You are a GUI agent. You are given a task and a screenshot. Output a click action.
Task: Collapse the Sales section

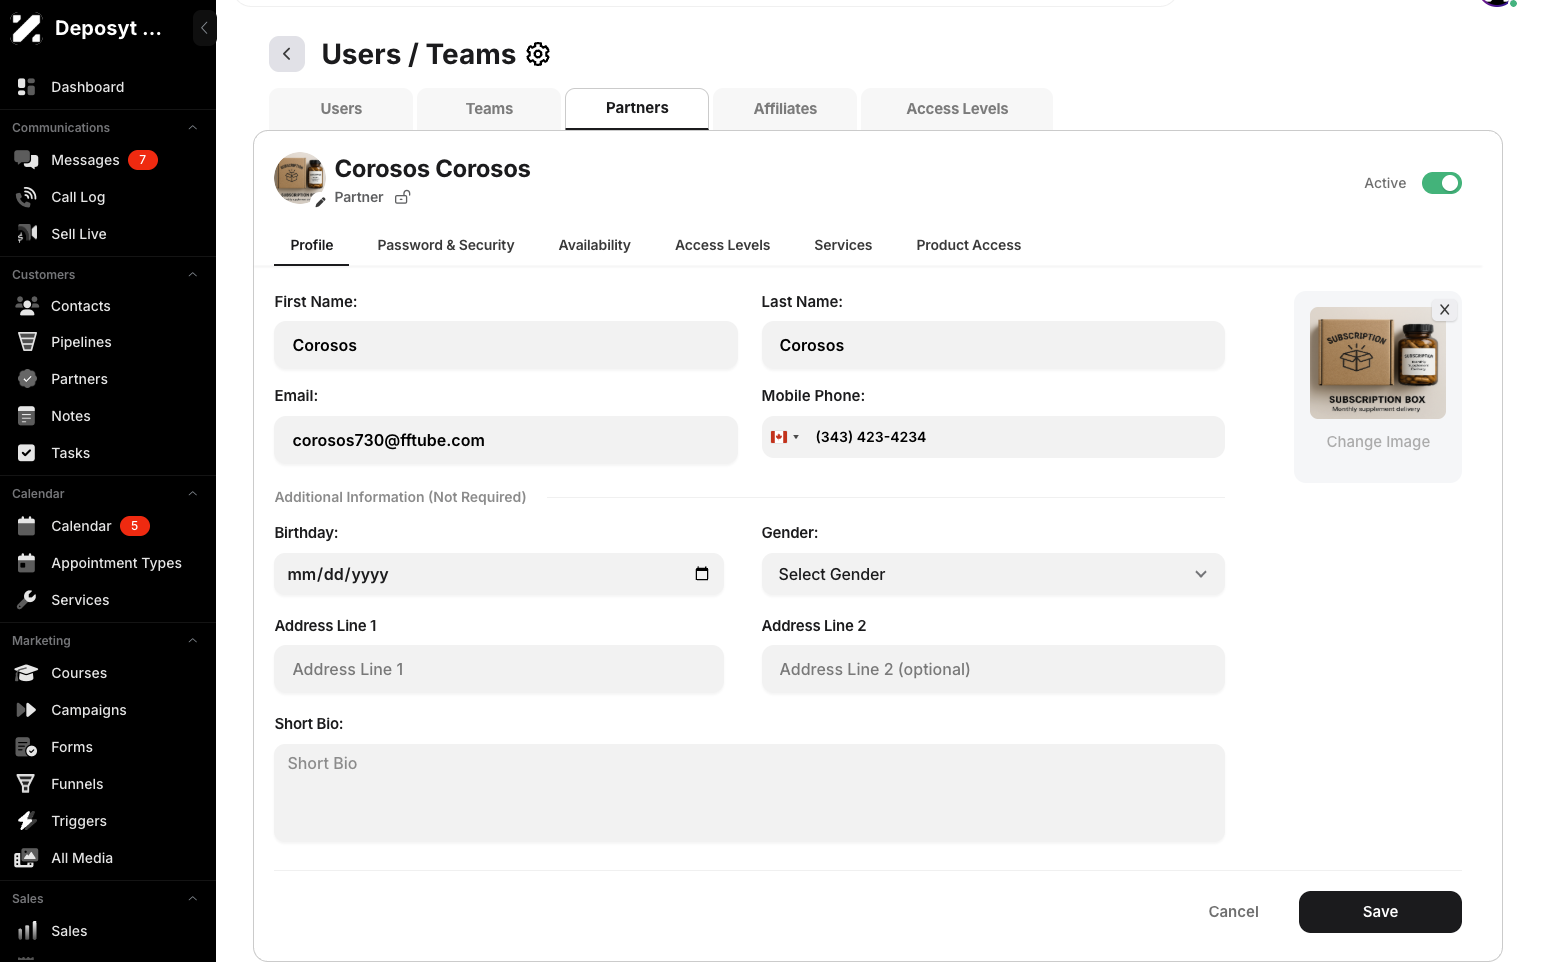[193, 899]
